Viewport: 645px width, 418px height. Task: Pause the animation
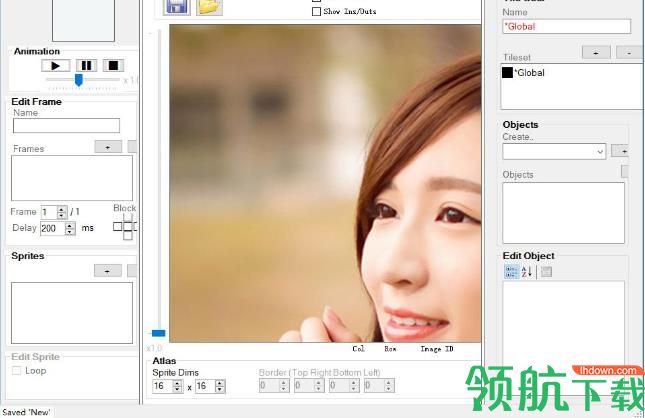tap(86, 65)
